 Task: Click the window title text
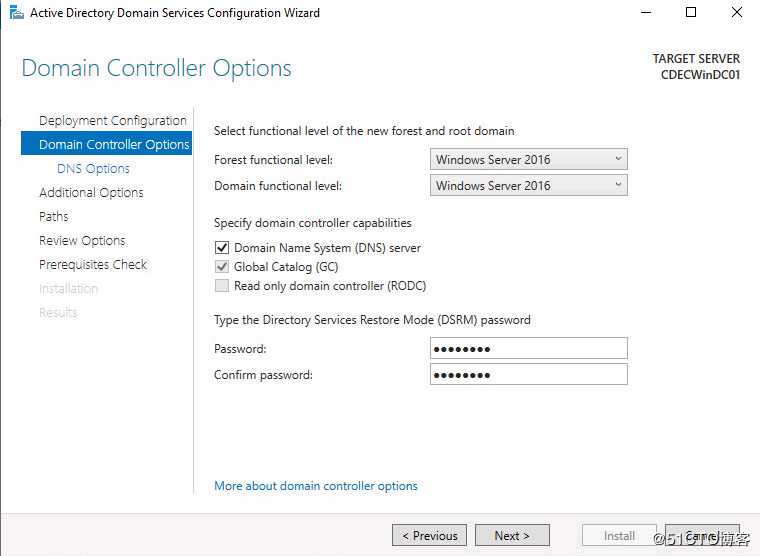pos(175,13)
